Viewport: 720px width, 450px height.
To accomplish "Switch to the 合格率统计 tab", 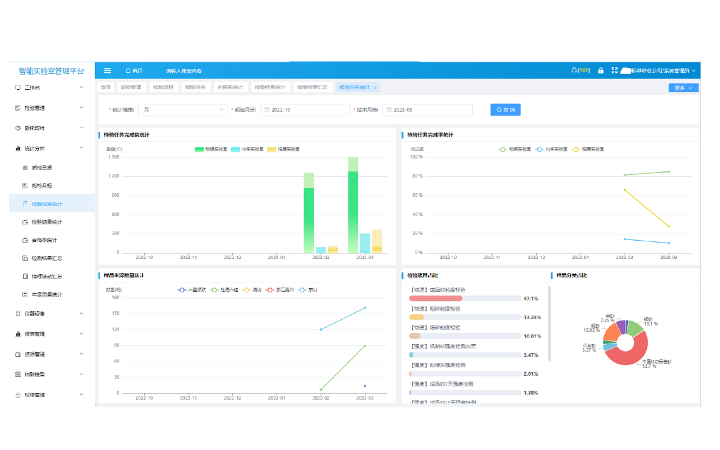I will (x=230, y=87).
